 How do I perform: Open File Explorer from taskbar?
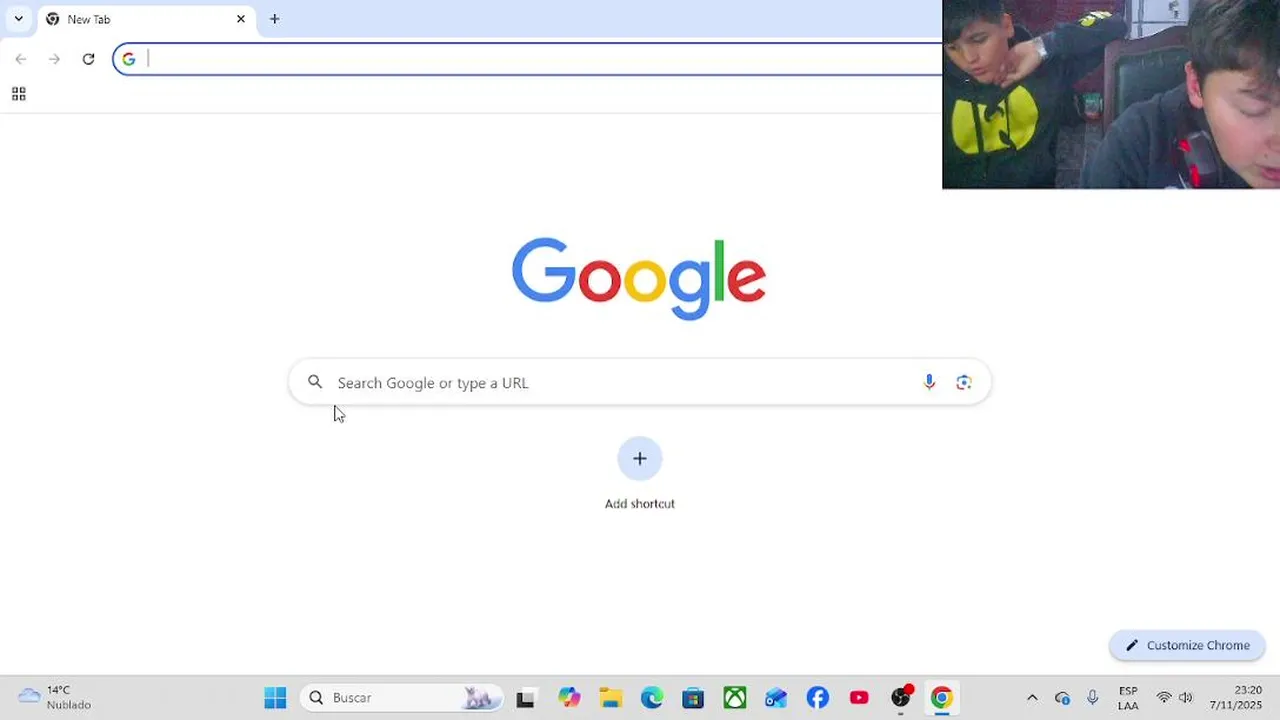coord(611,698)
